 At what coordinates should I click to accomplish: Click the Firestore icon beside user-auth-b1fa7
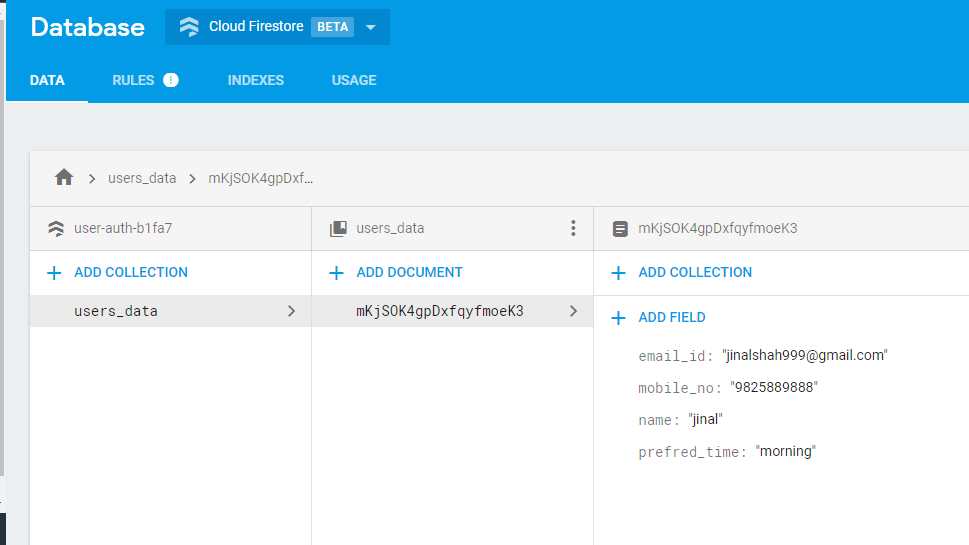[56, 229]
